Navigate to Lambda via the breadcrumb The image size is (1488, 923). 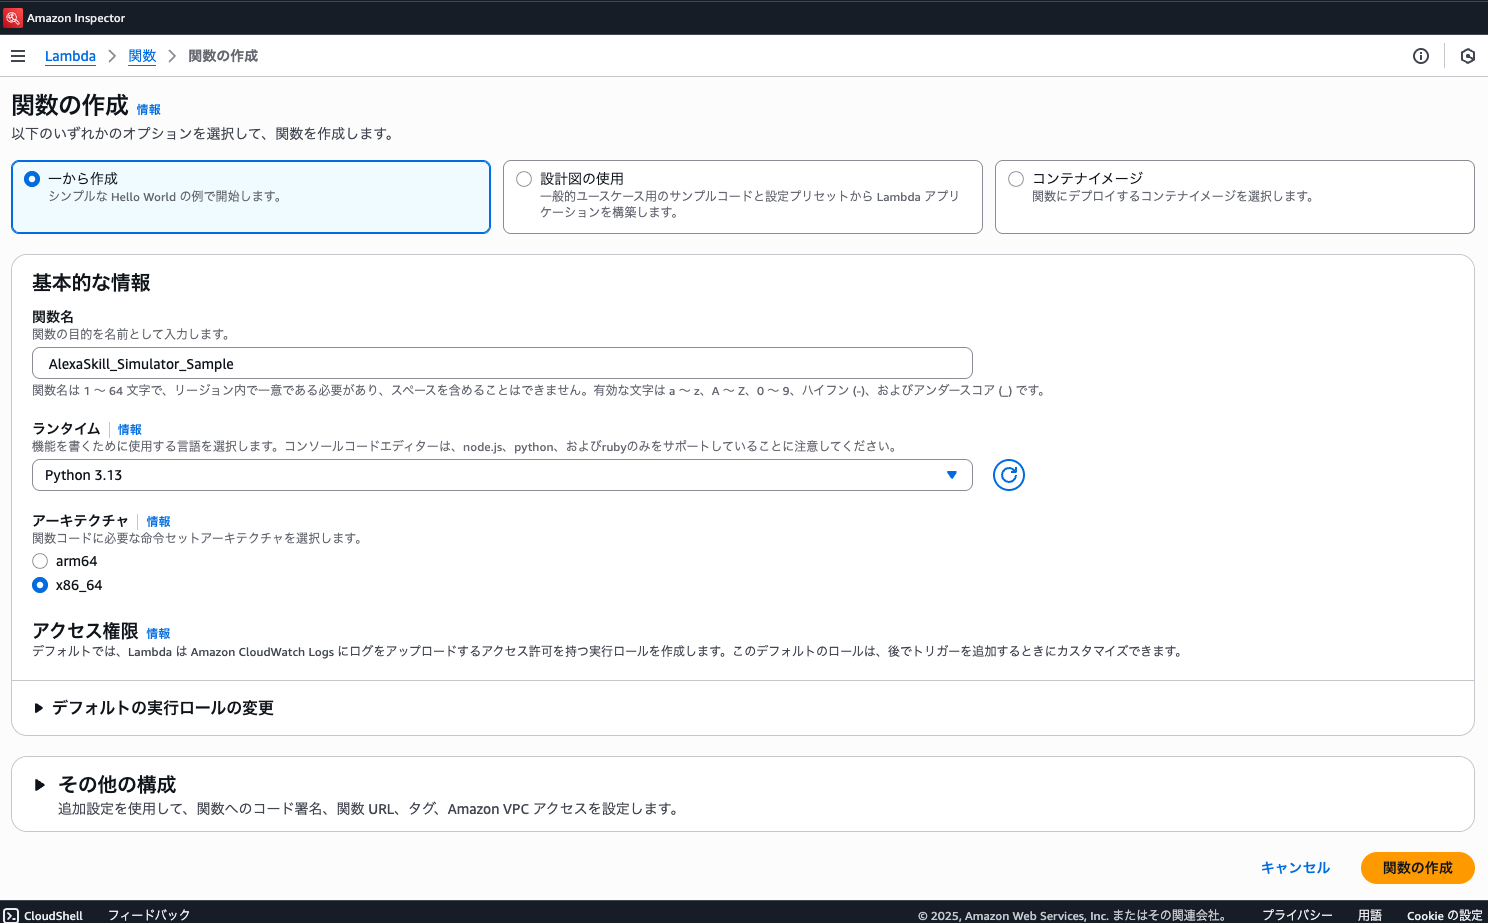click(70, 56)
